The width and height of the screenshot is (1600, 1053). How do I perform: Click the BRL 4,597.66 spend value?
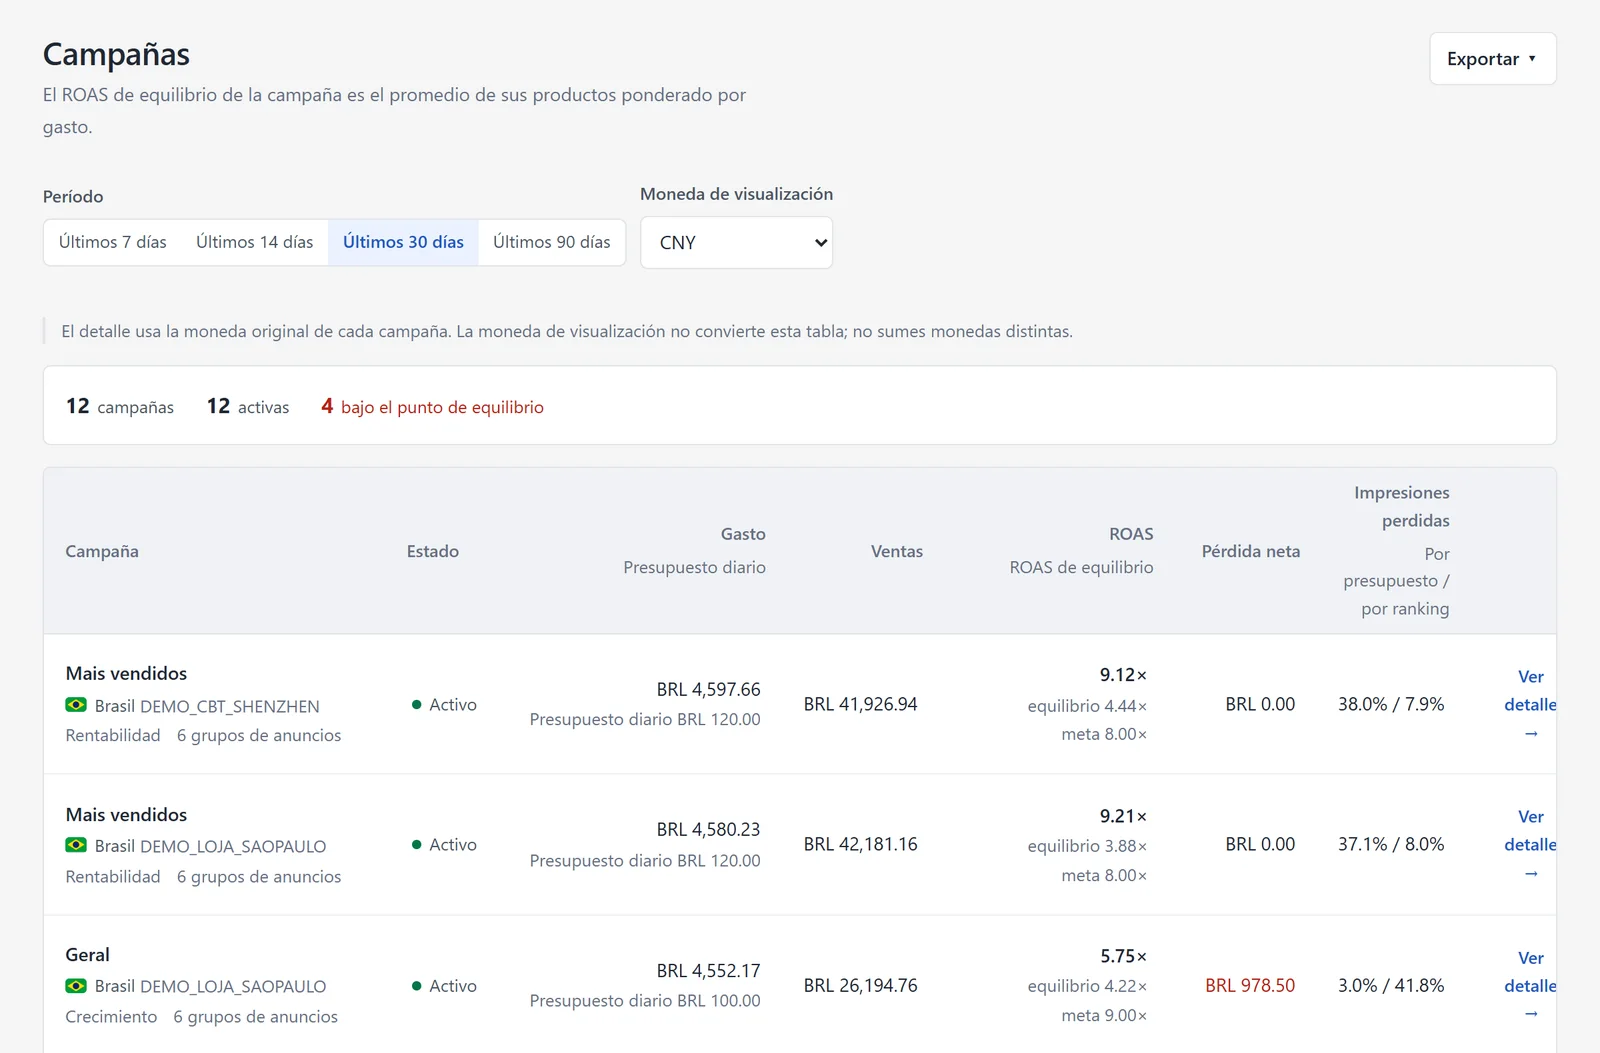click(x=709, y=690)
